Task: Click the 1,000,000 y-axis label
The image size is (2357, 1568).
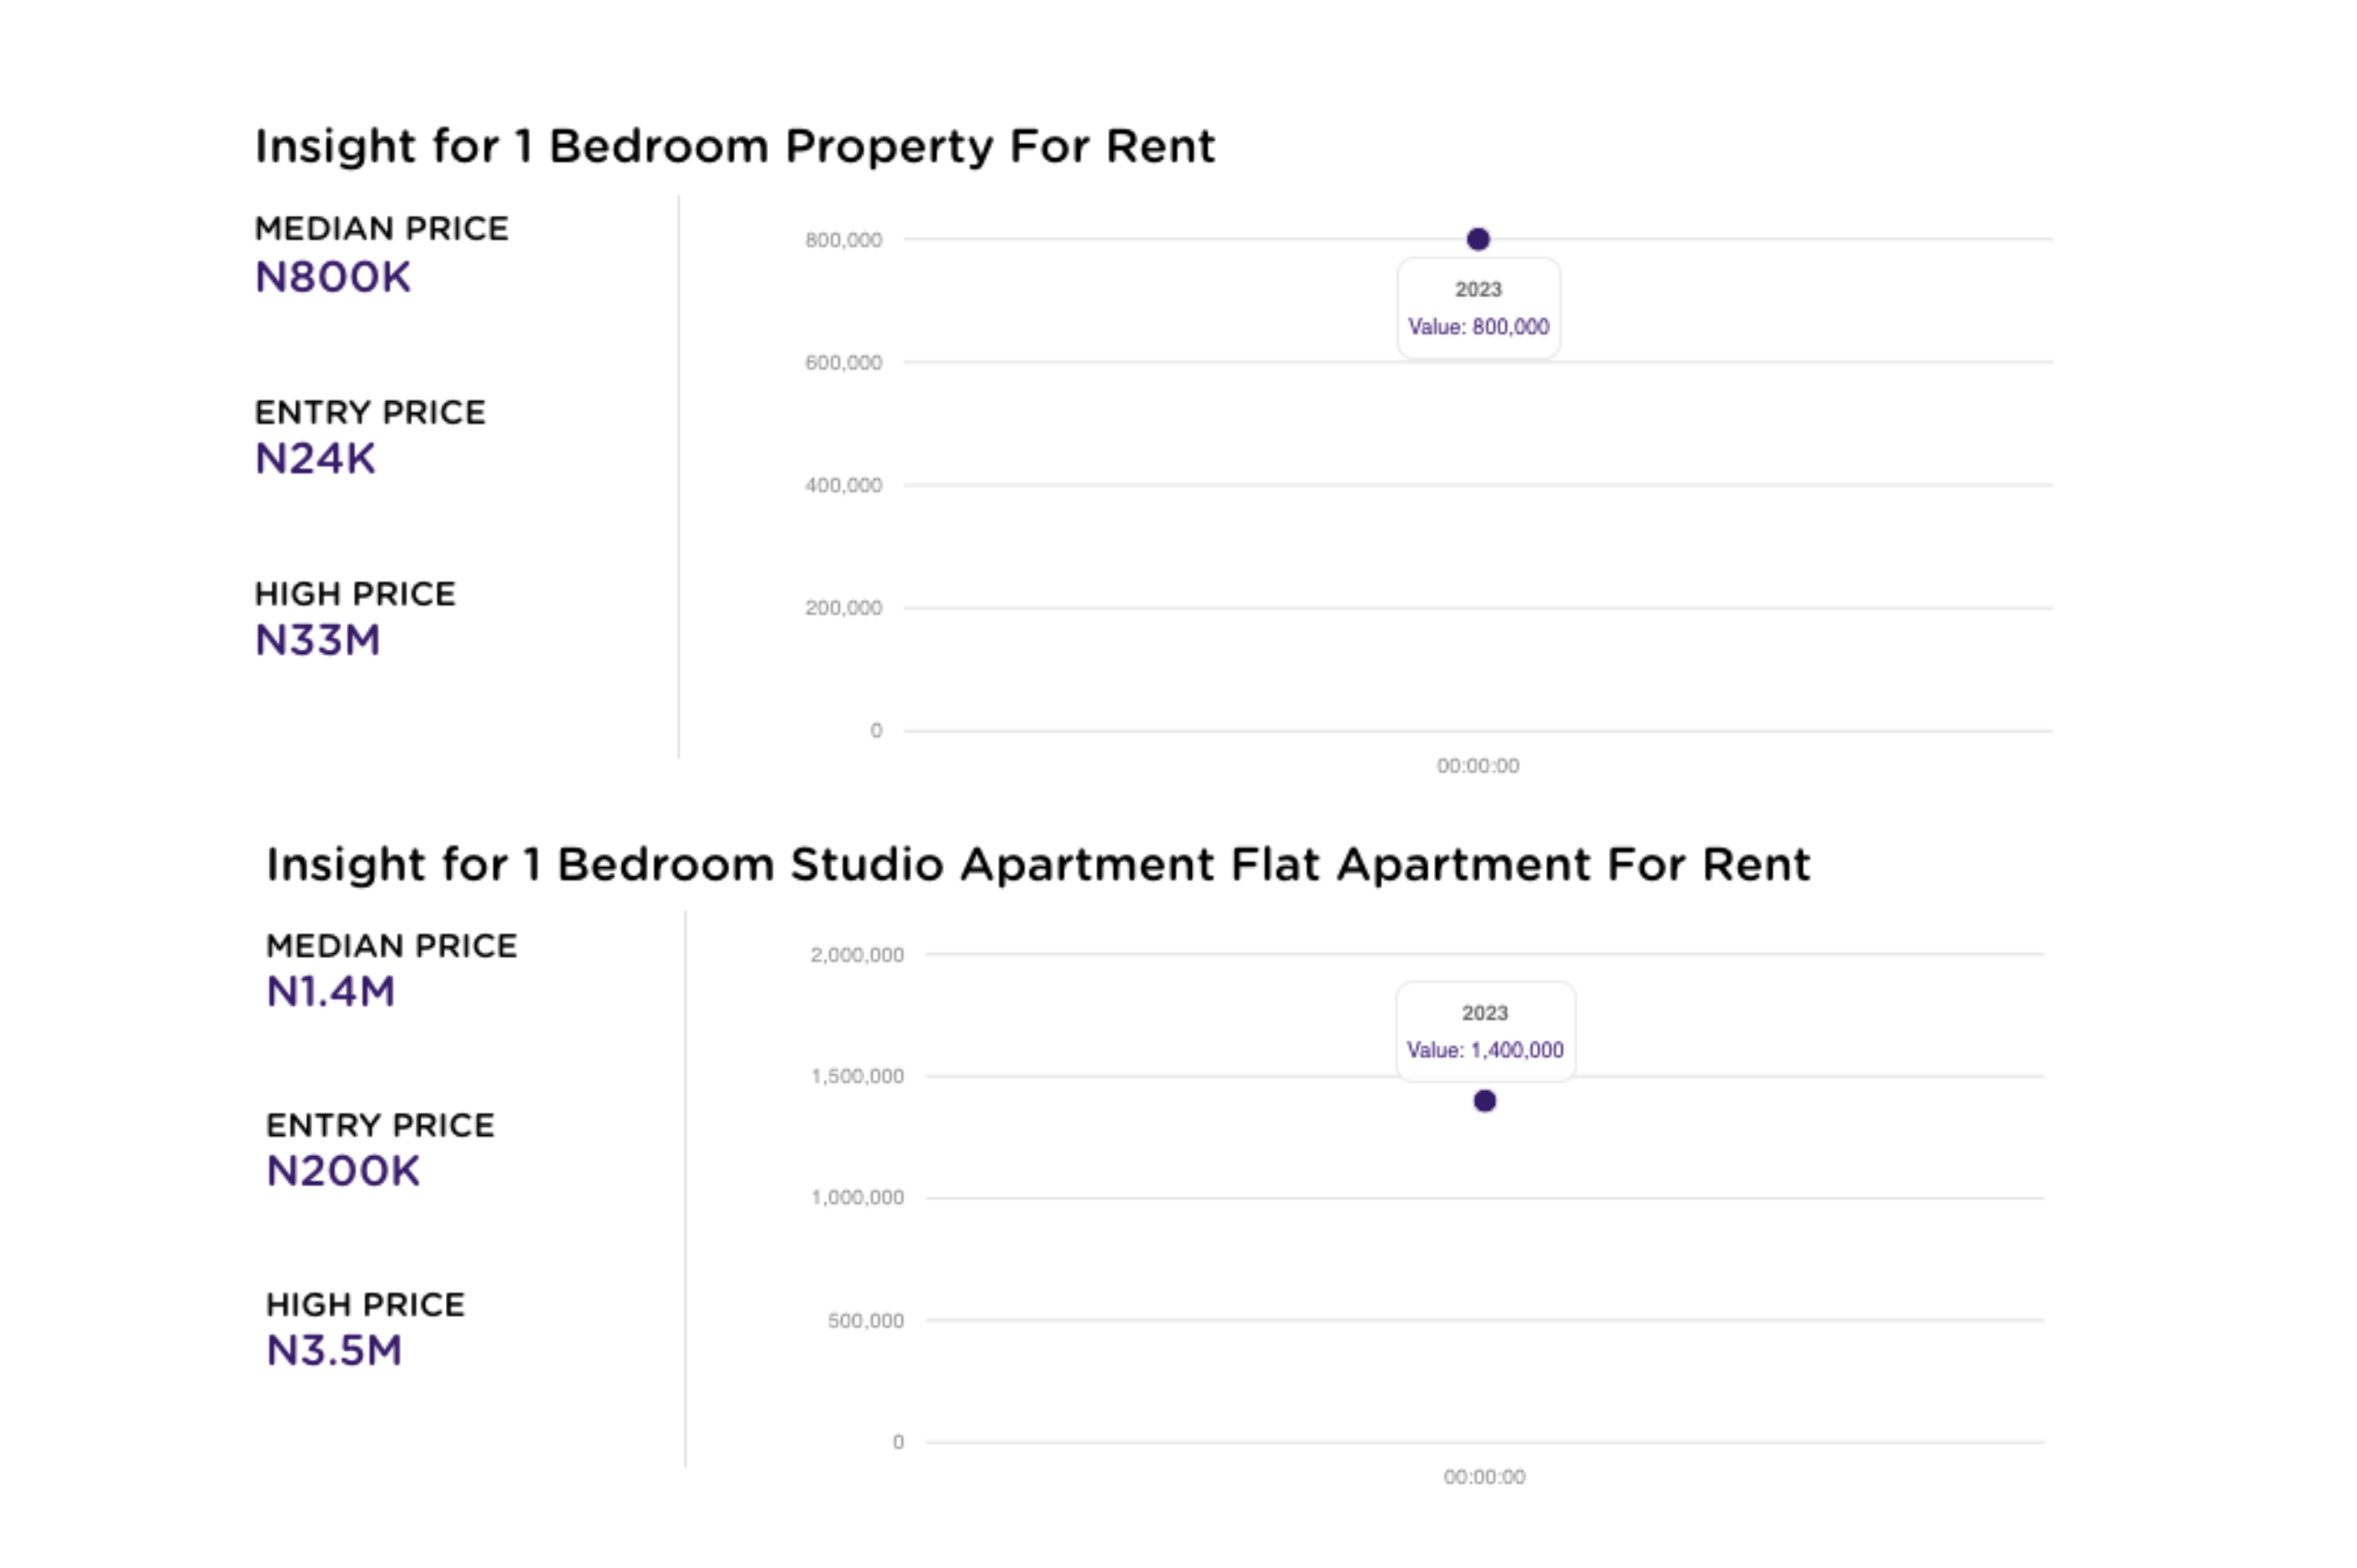Action: point(857,1198)
